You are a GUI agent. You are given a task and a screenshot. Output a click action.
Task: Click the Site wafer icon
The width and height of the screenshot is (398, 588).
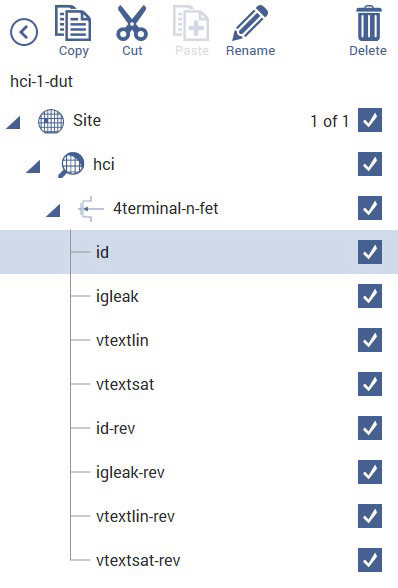coord(51,121)
